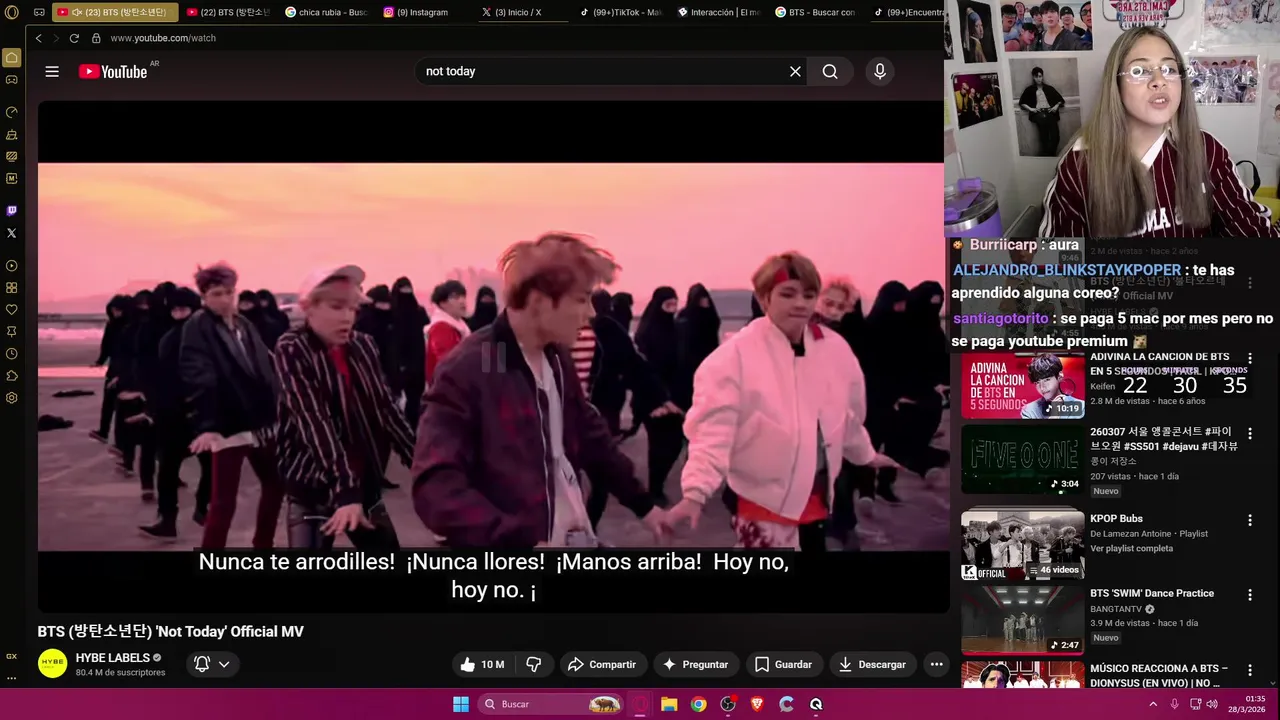Switch to the 'chica rubia' Google tab
The height and width of the screenshot is (720, 1280).
tap(326, 12)
